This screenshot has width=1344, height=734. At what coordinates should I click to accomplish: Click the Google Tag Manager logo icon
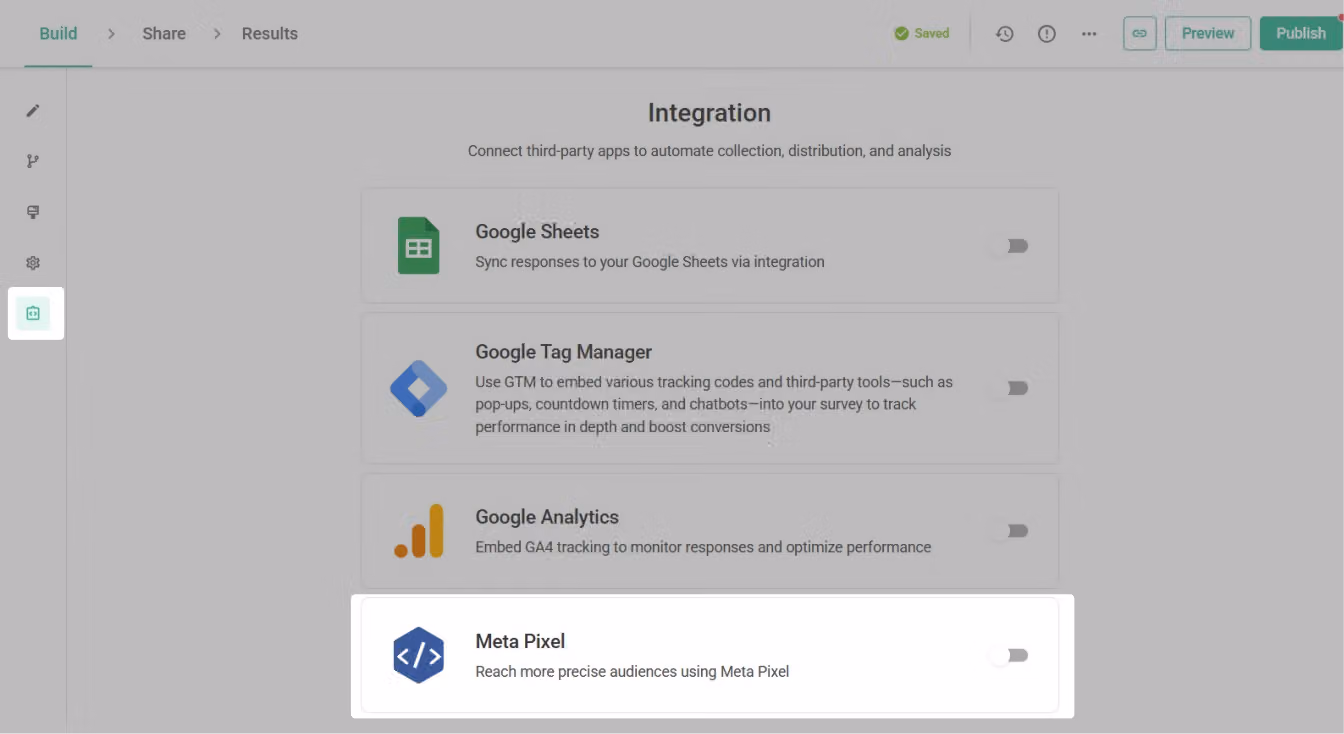pyautogui.click(x=418, y=388)
